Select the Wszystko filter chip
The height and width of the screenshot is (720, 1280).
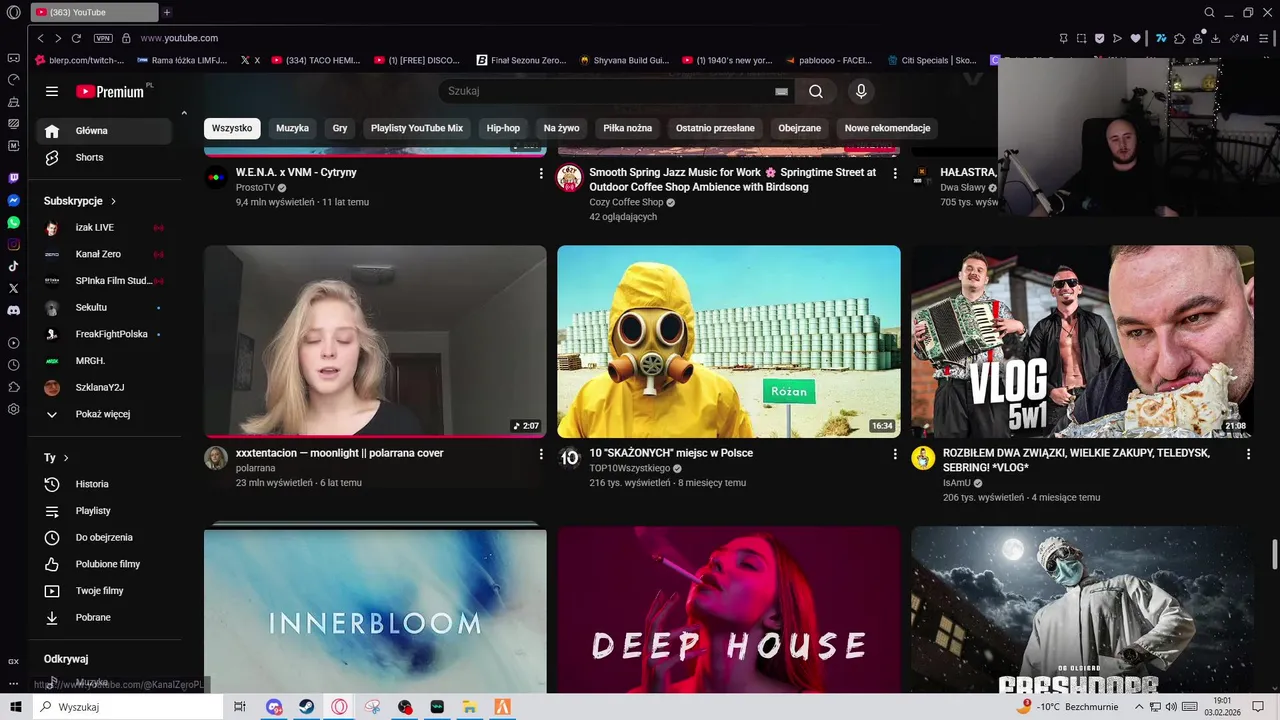(x=232, y=128)
